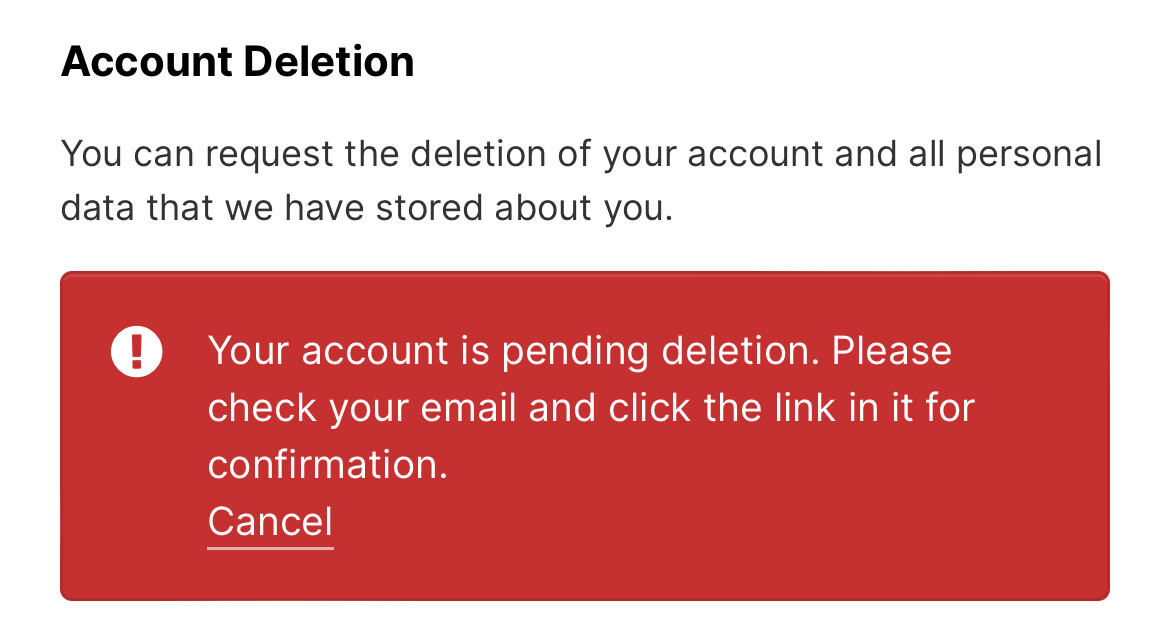Click the word 'personal' in the description
Viewport: 1170px width, 635px height.
pyautogui.click(x=1029, y=155)
